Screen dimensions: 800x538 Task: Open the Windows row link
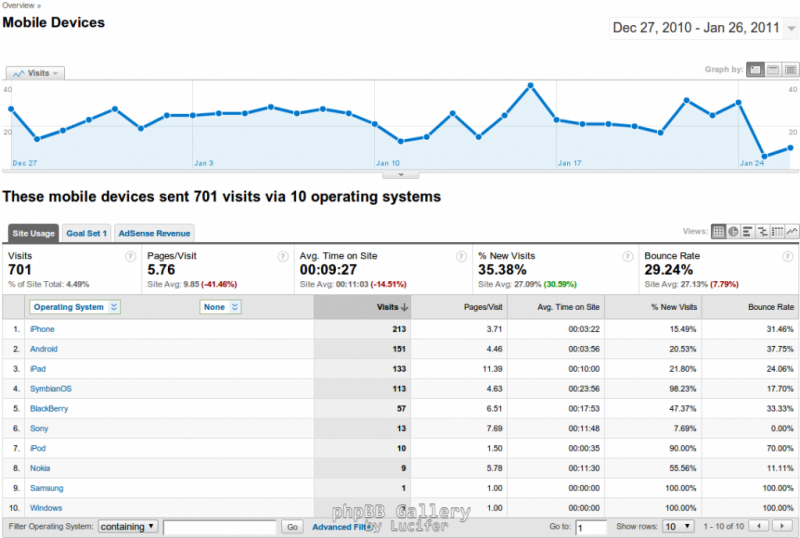(46, 508)
